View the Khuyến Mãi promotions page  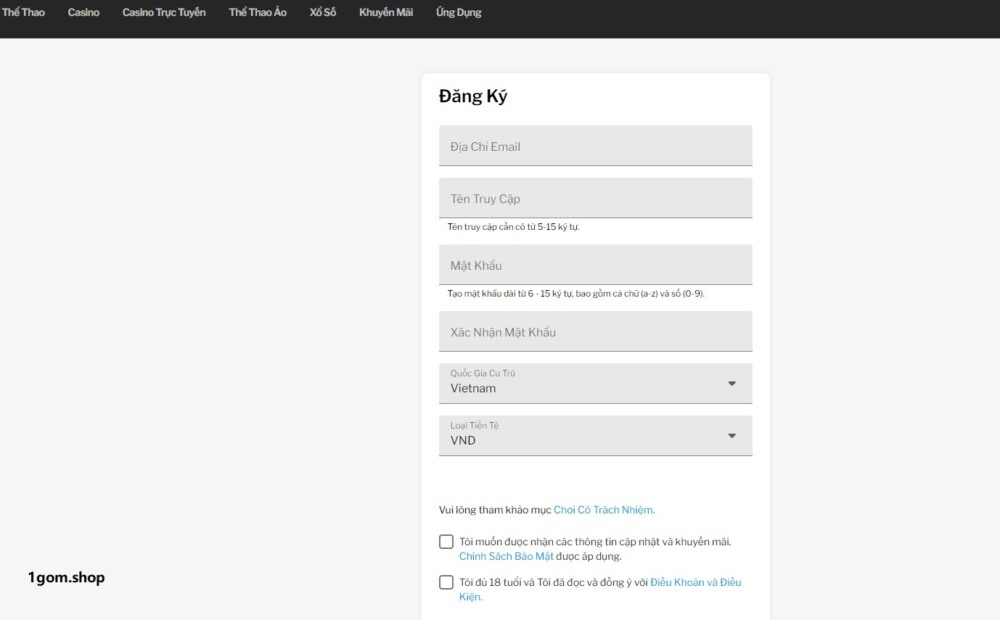click(x=385, y=13)
